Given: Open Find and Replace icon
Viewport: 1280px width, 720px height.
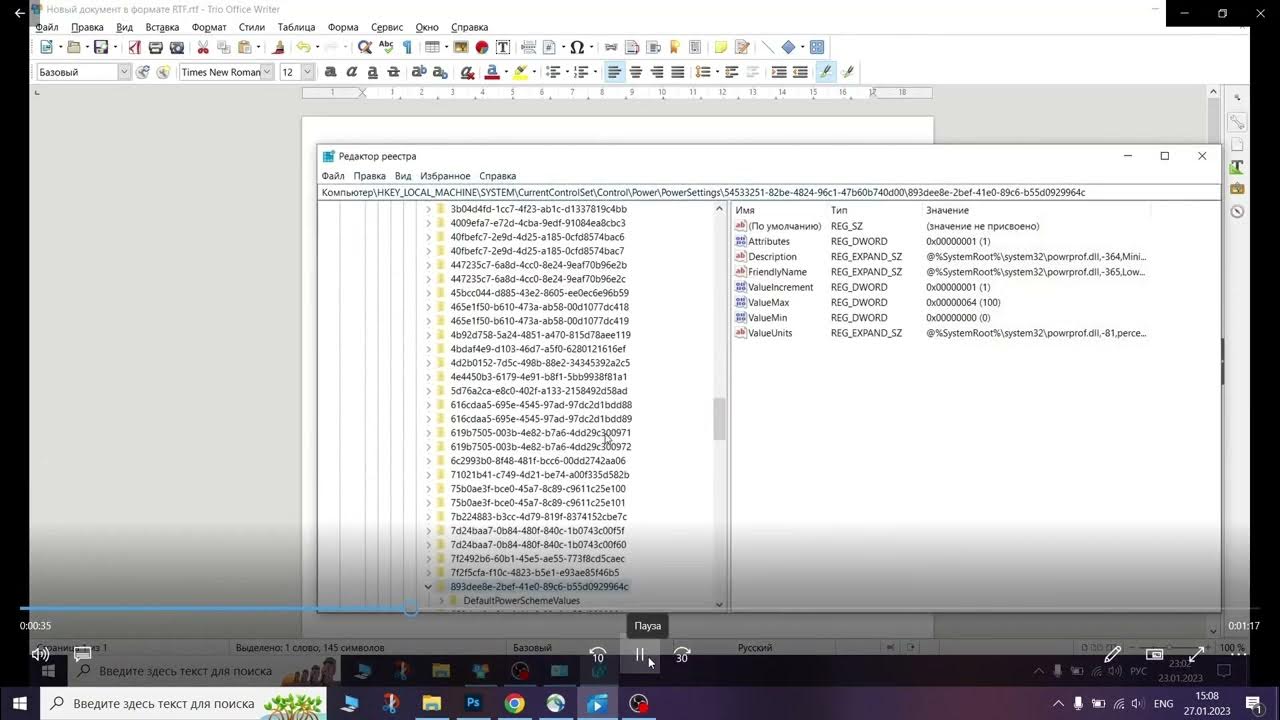Looking at the screenshot, I should pyautogui.click(x=365, y=47).
